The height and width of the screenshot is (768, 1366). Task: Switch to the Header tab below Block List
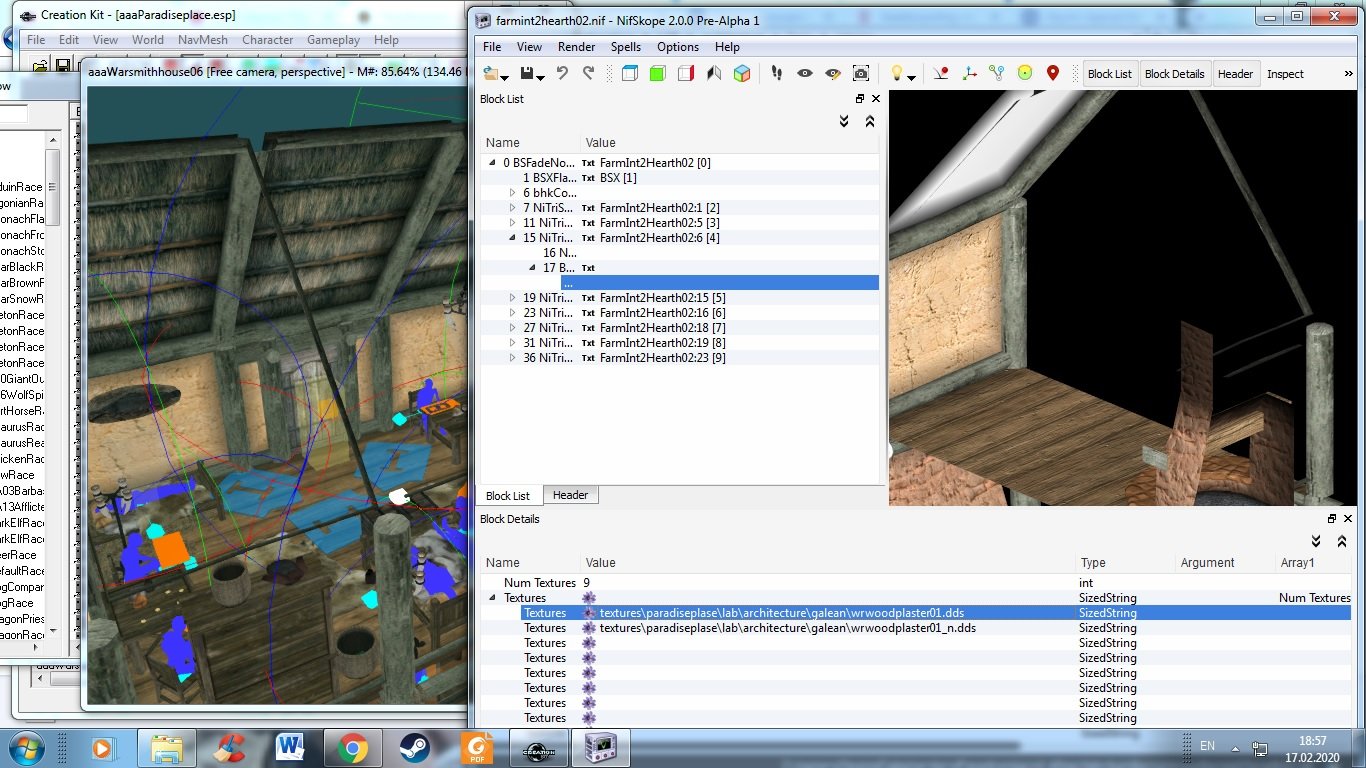[x=570, y=495]
